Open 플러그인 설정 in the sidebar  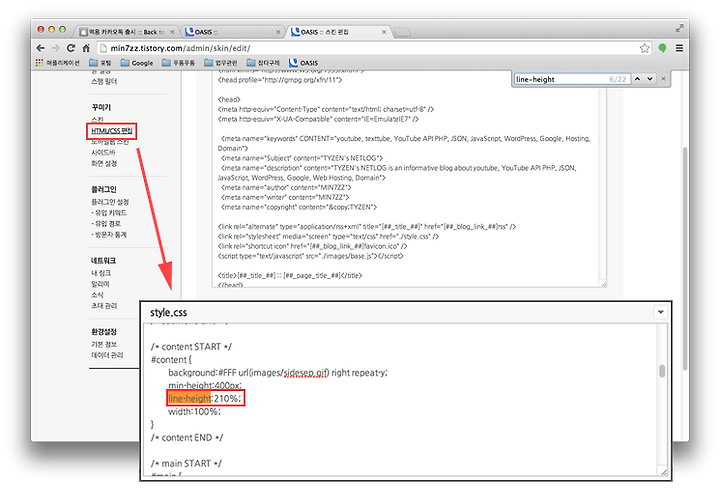pyautogui.click(x=110, y=202)
